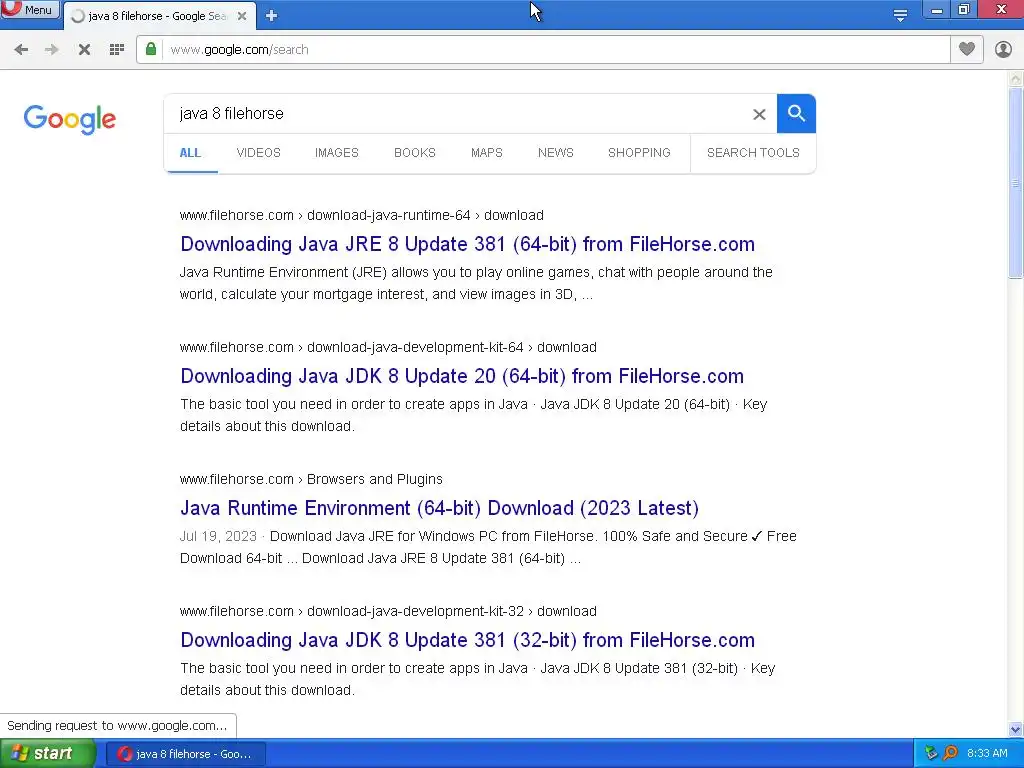This screenshot has width=1024, height=768.
Task: Click the scrollbar up arrow
Action: 1016,79
